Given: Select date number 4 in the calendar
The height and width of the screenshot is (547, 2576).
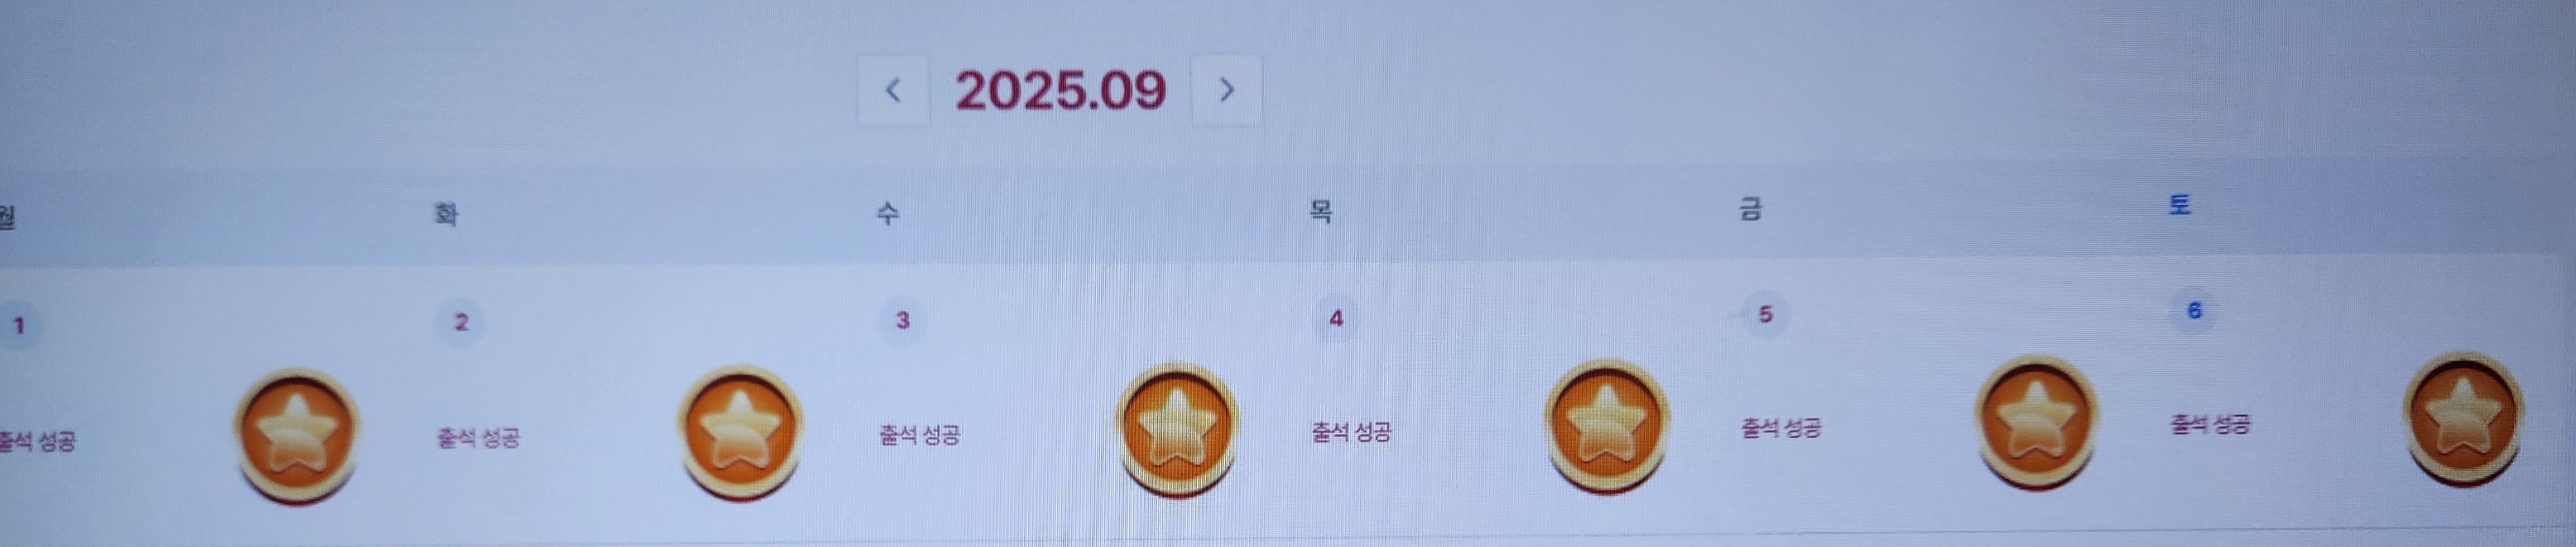Looking at the screenshot, I should click(1336, 318).
